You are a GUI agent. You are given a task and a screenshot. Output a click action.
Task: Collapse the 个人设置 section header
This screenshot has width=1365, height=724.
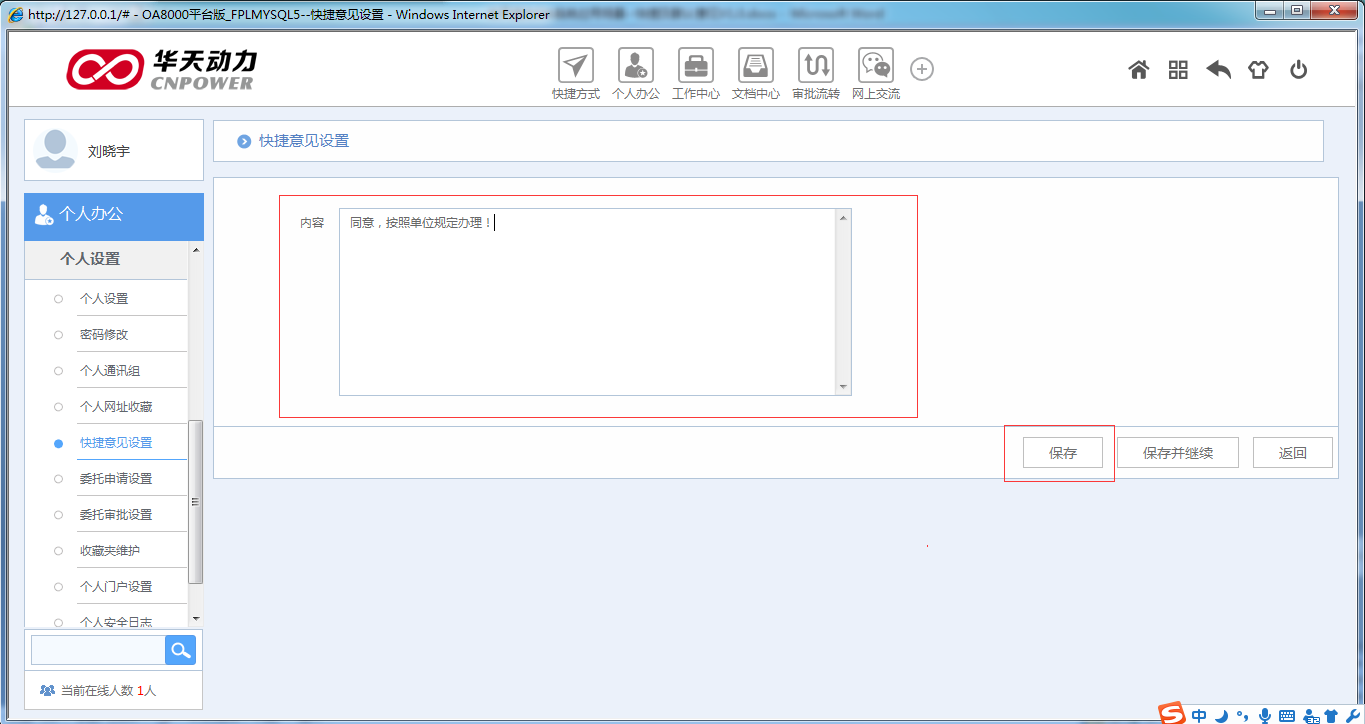point(90,259)
